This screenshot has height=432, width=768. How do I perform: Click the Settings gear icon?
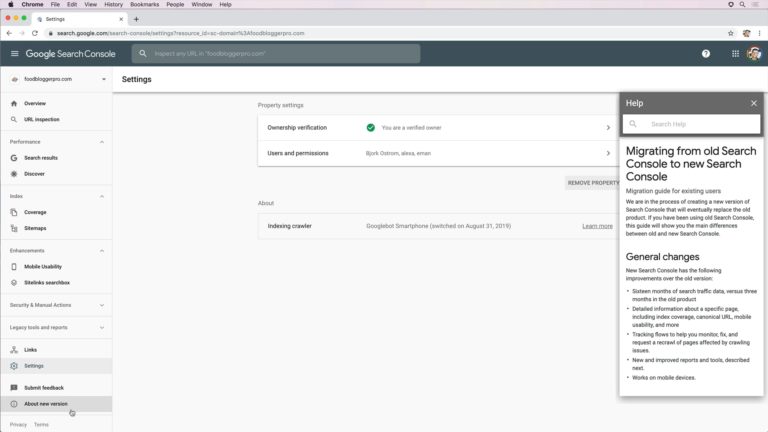(x=14, y=366)
